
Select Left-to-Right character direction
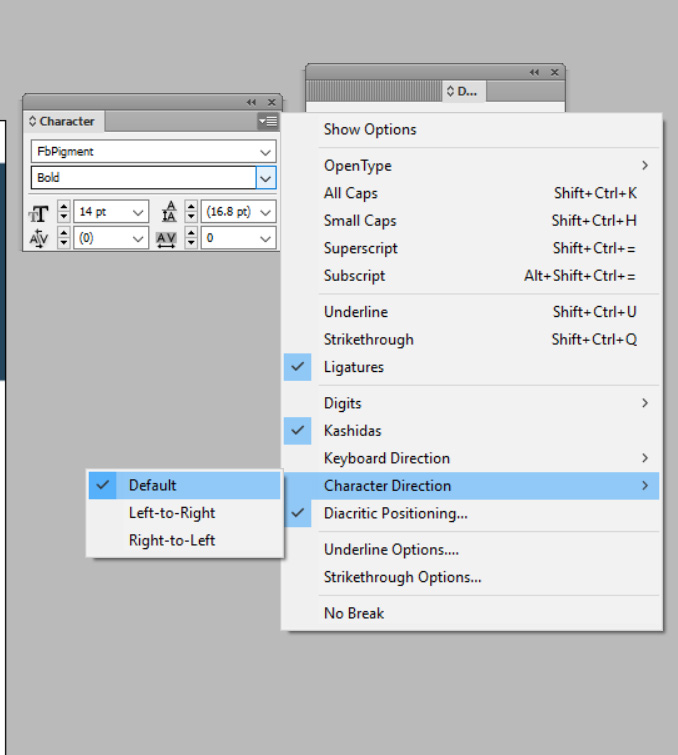(184, 513)
